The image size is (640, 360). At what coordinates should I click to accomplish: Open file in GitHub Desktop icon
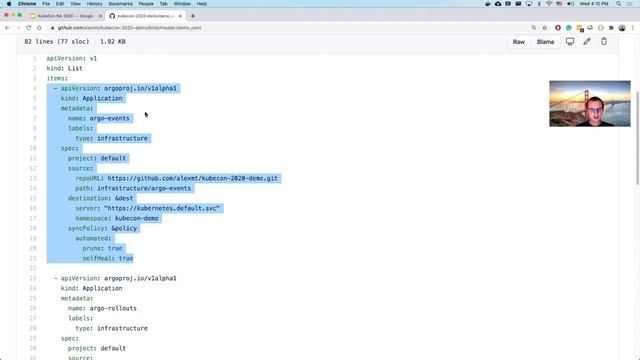pyautogui.click(x=570, y=42)
